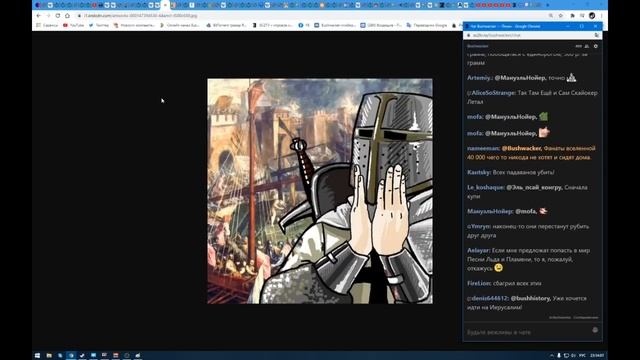
Task: Open the microphone icon in the system tray
Action: point(559,356)
